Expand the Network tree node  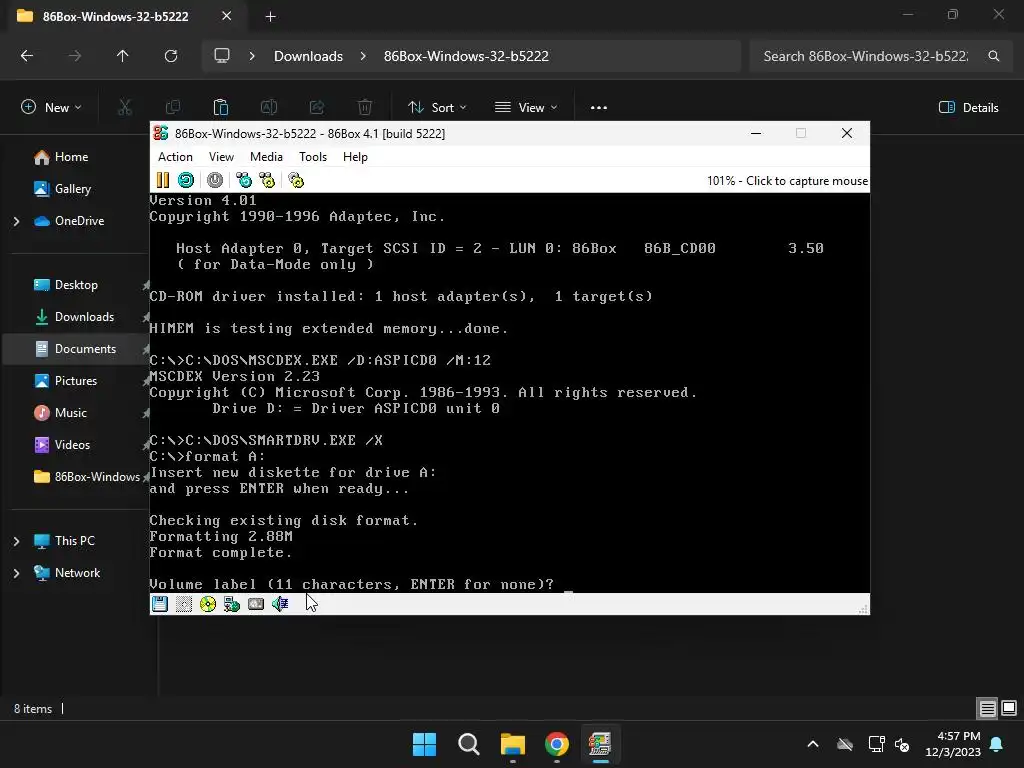point(17,573)
